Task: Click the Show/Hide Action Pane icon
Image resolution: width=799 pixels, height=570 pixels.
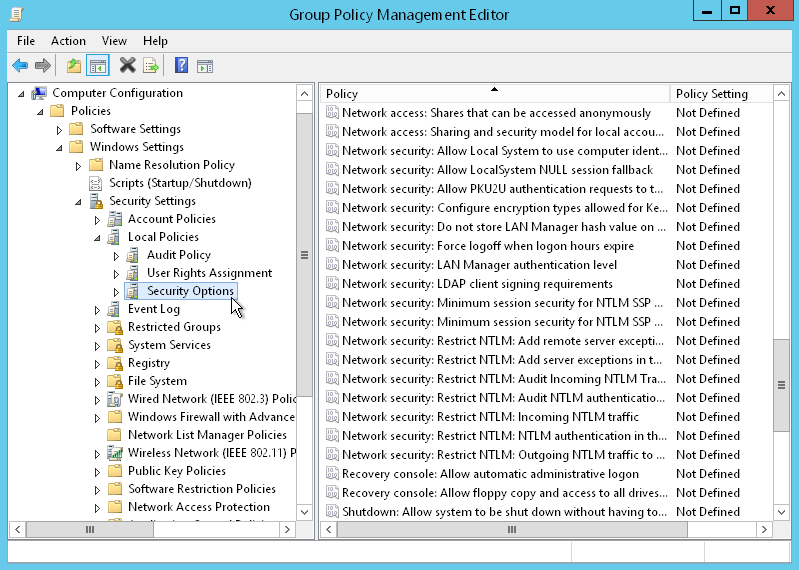Action: point(205,66)
